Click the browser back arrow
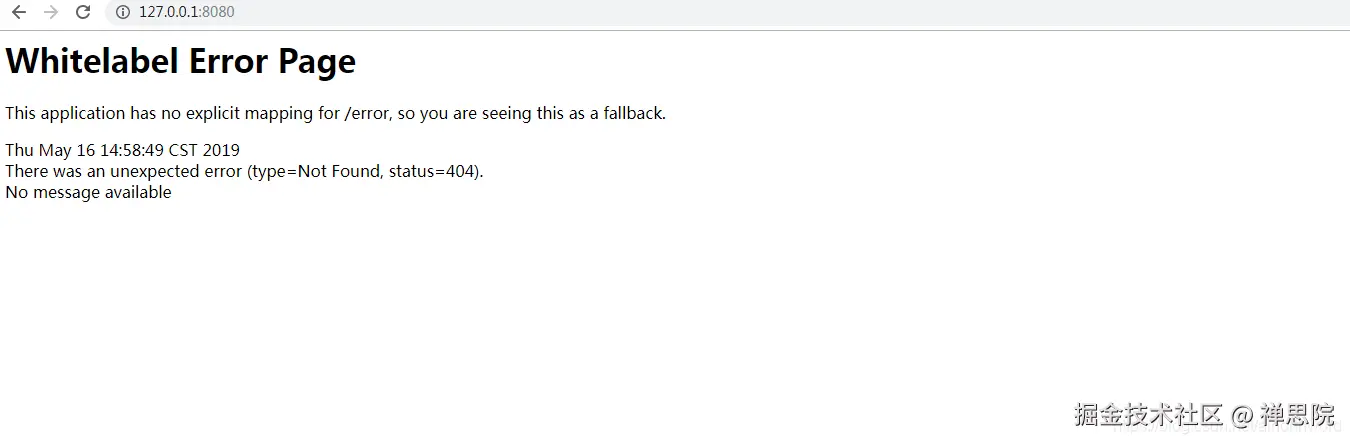1350x444 pixels. [x=19, y=12]
